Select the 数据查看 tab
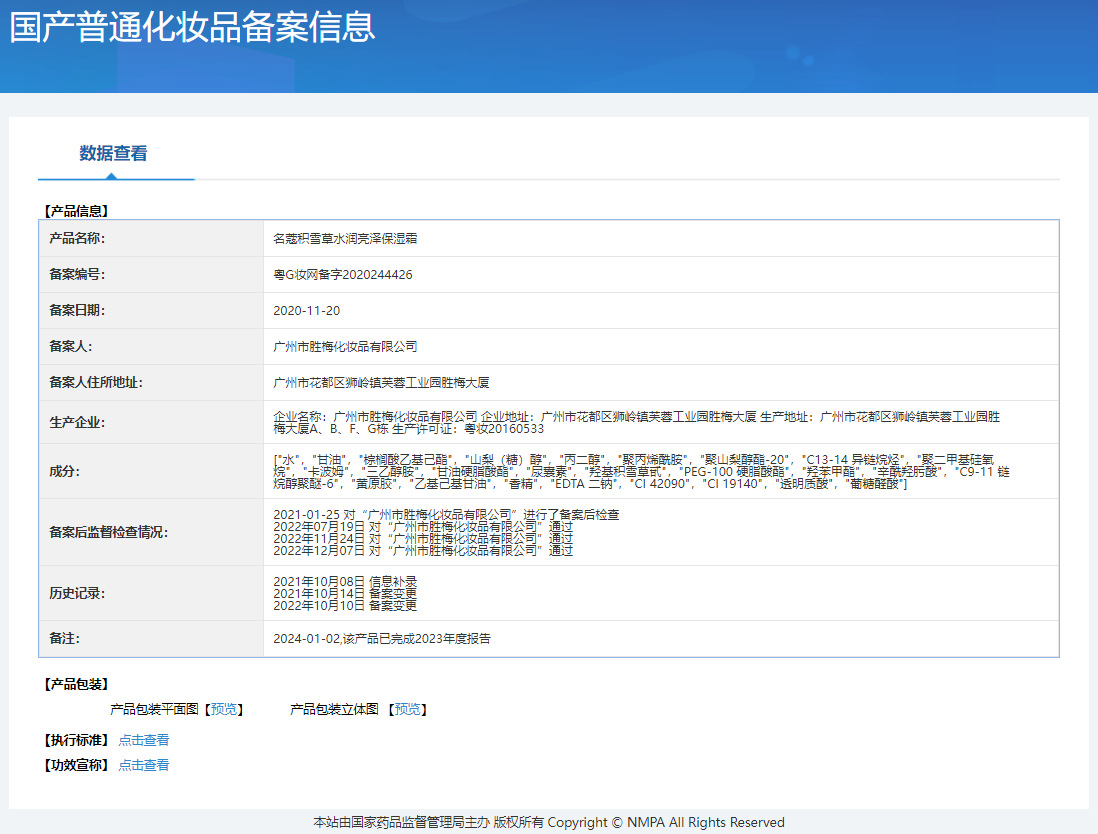The height and width of the screenshot is (834, 1098). coord(113,153)
